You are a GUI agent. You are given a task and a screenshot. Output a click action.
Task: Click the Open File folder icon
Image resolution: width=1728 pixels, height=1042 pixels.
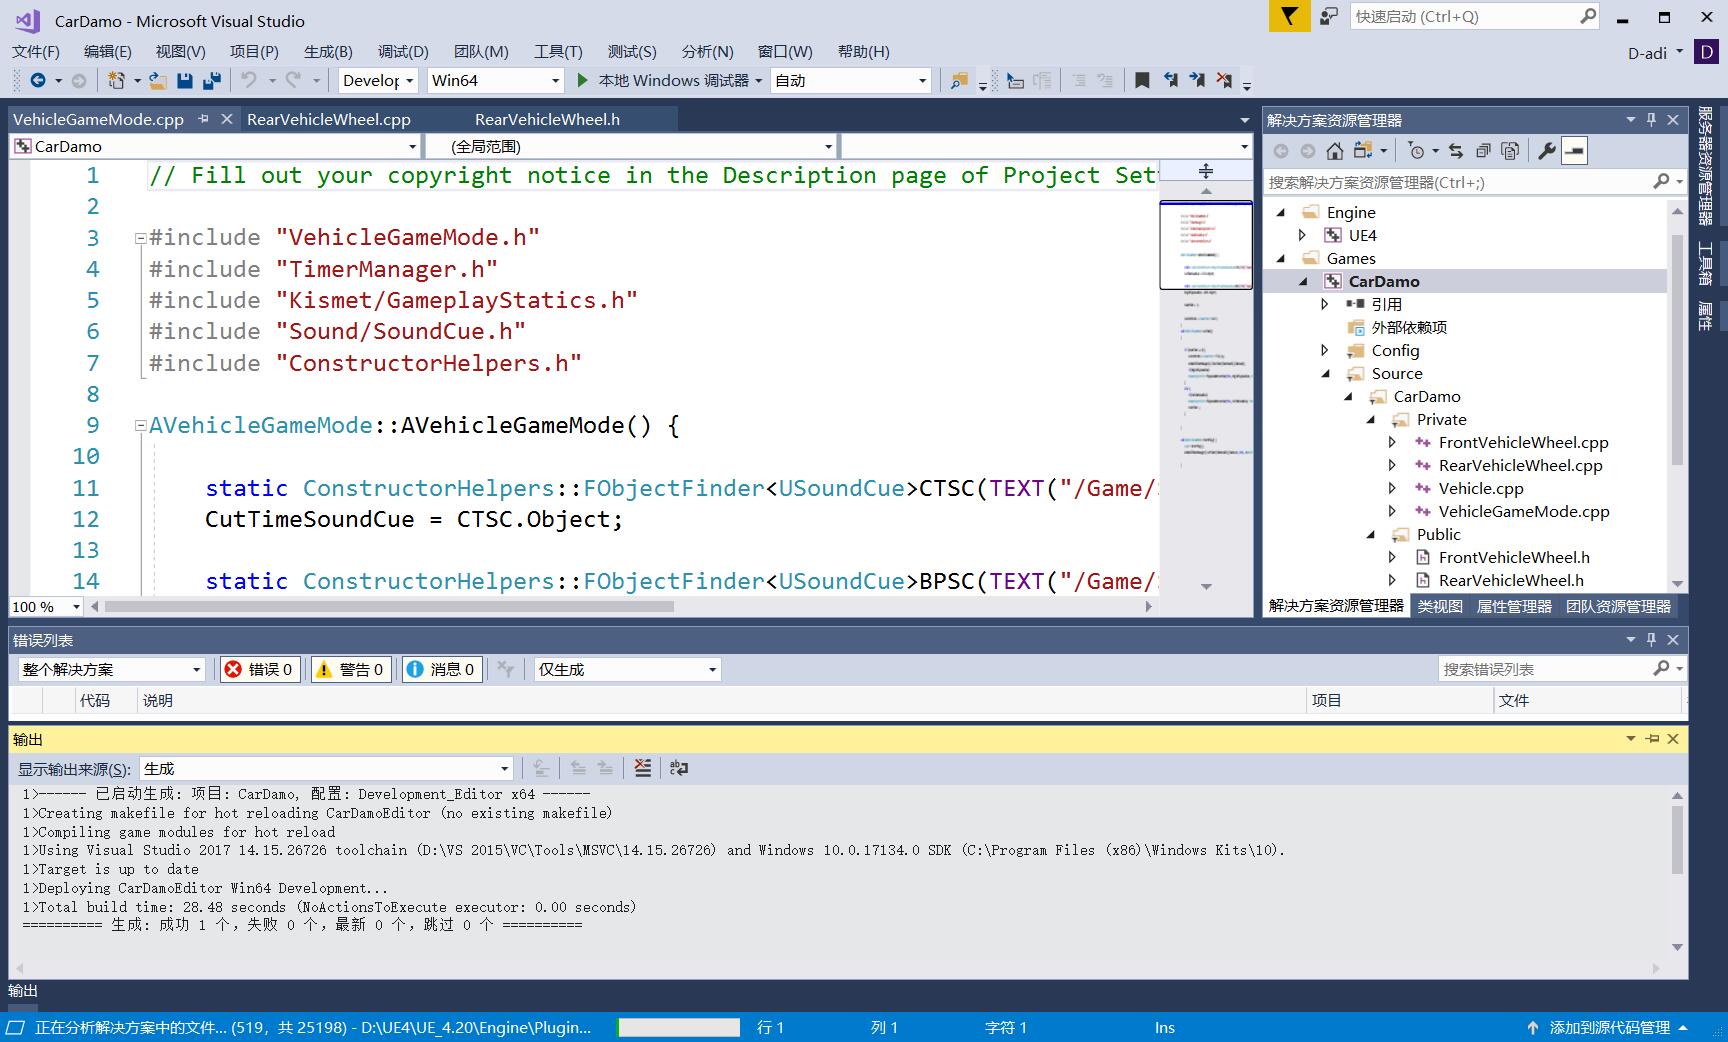[x=158, y=80]
